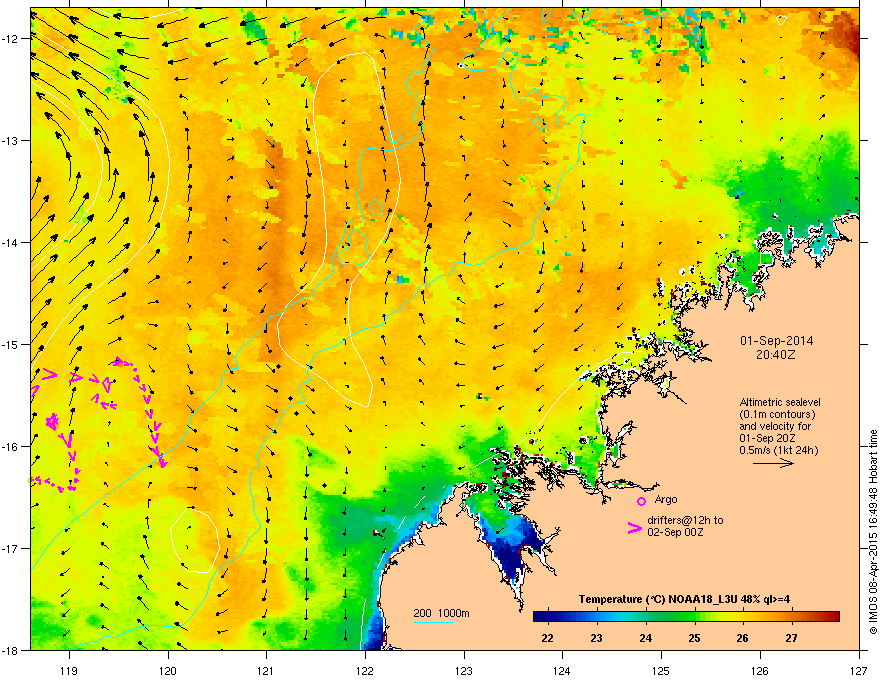The height and width of the screenshot is (680, 880).
Task: Click longitude axis label 126
Action: pyautogui.click(x=760, y=670)
